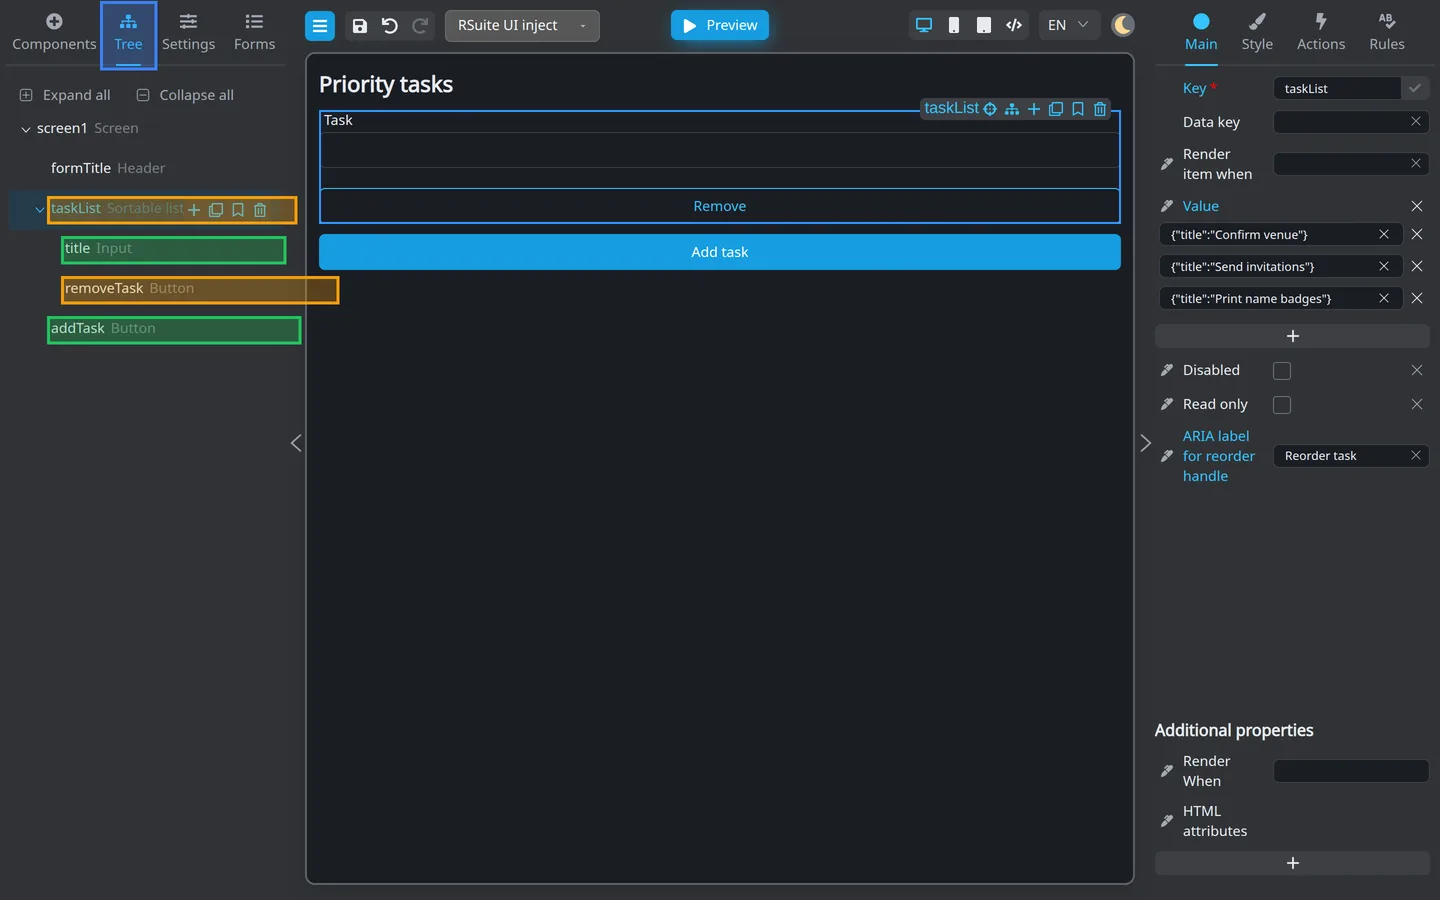Click the Add task button
The height and width of the screenshot is (900, 1440).
click(x=720, y=252)
